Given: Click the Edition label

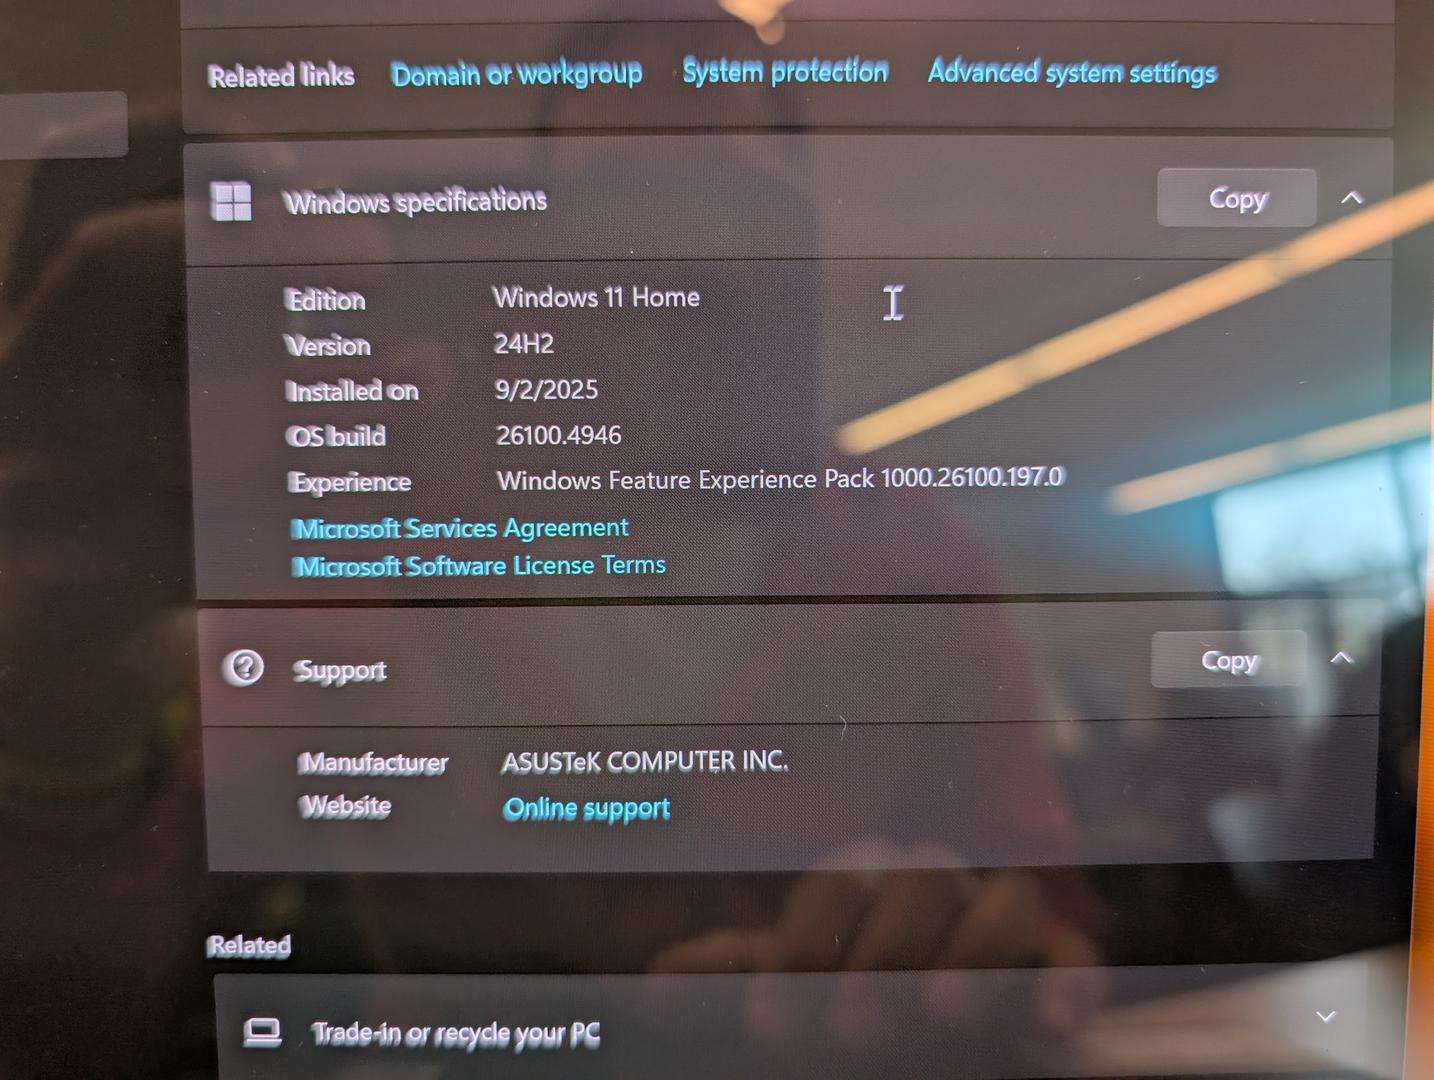Looking at the screenshot, I should (326, 300).
